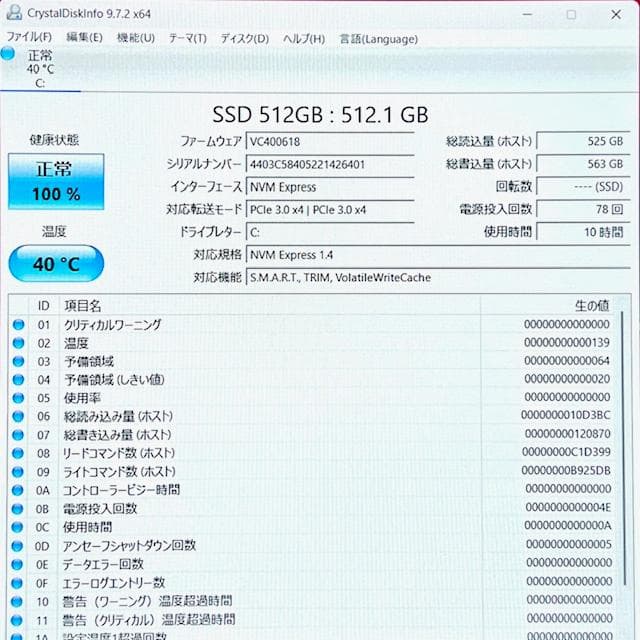Click status icon of アンセーフシャットダウン回数 row
640x640 pixels.
[x=17, y=546]
